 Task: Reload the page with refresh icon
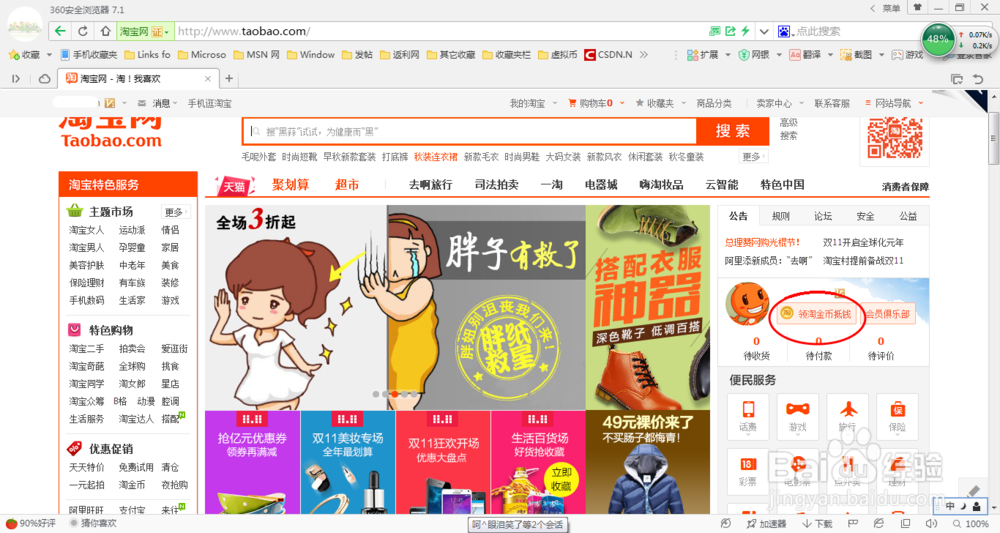tap(83, 31)
